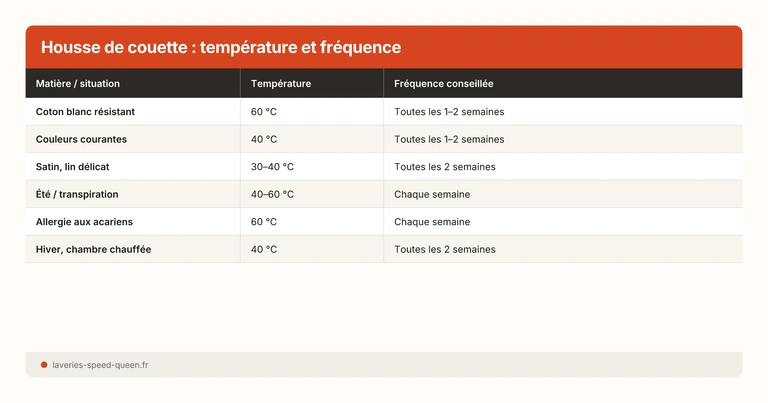Click the 'Hiver, chambre chauffée' row label

93,249
